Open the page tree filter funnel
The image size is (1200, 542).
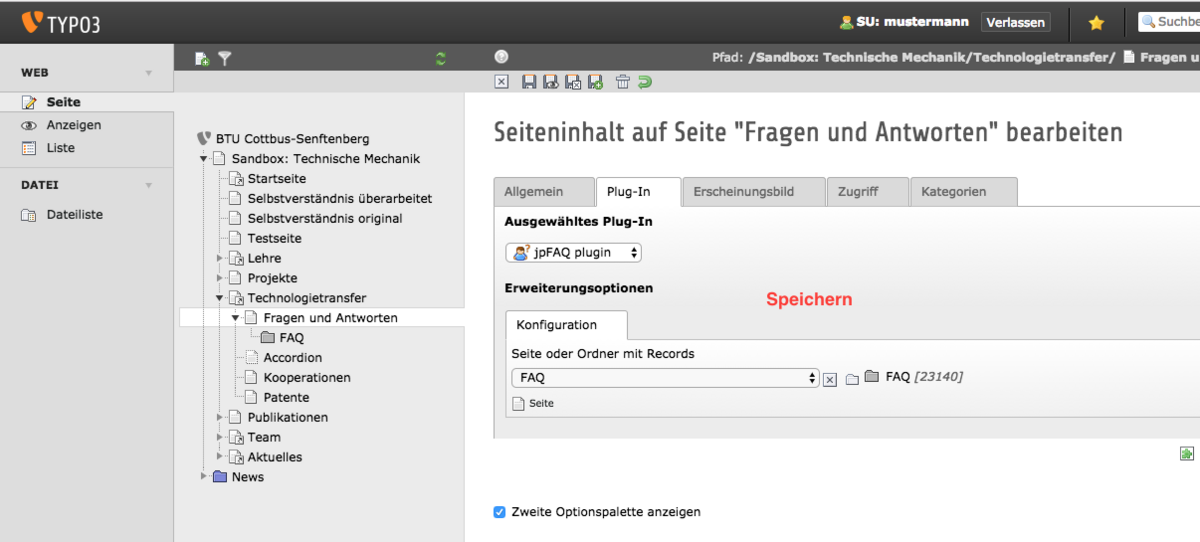pos(225,59)
